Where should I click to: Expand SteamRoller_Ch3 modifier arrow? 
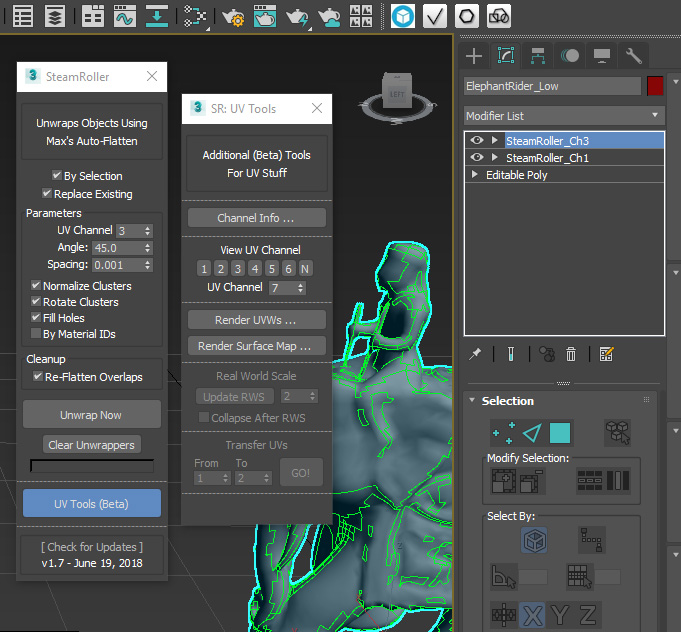pos(495,140)
